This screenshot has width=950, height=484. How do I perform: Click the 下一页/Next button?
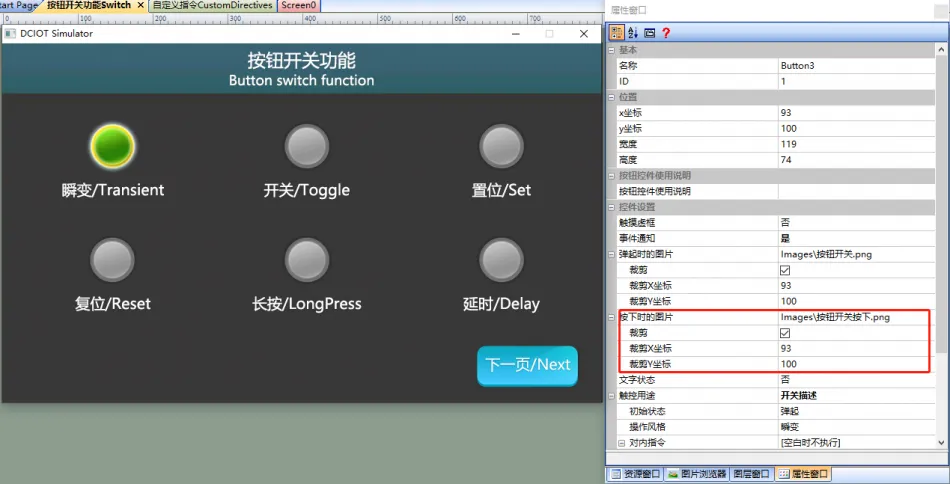coord(527,365)
